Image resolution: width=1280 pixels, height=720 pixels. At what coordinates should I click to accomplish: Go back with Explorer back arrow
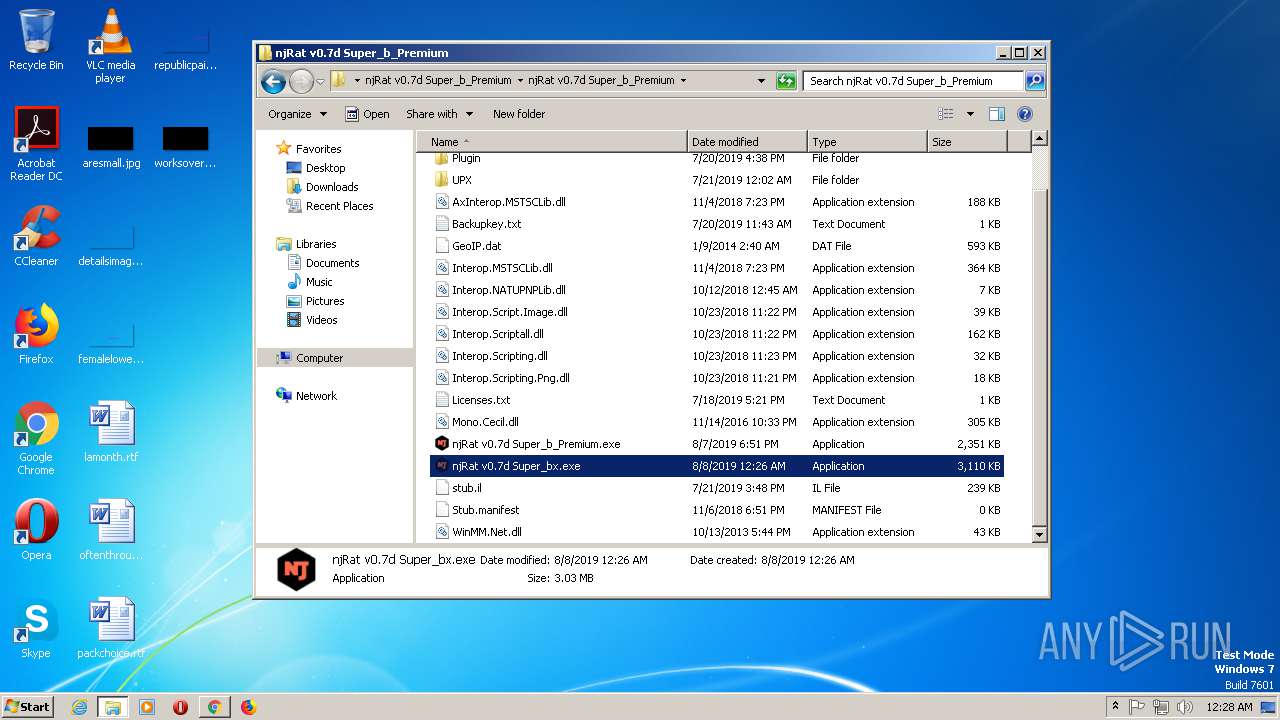[x=273, y=81]
